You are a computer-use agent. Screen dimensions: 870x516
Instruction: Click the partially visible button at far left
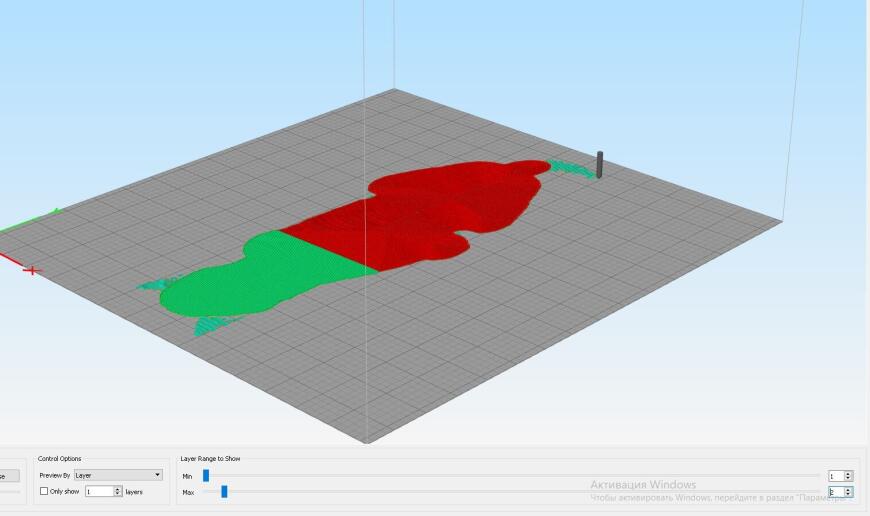pyautogui.click(x=9, y=475)
